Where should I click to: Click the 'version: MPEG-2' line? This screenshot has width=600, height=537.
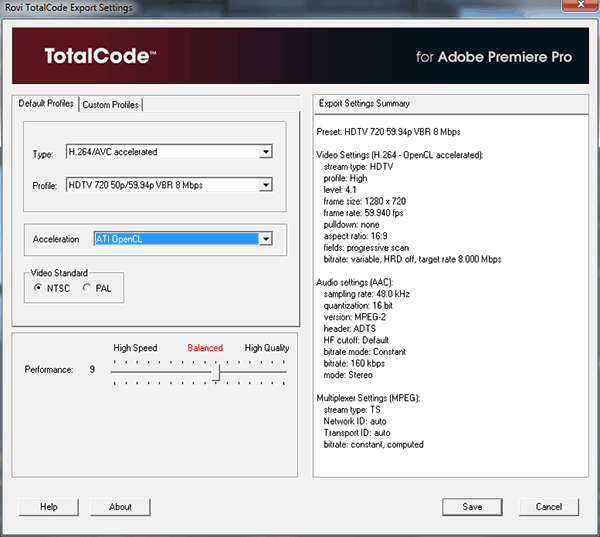tap(355, 317)
